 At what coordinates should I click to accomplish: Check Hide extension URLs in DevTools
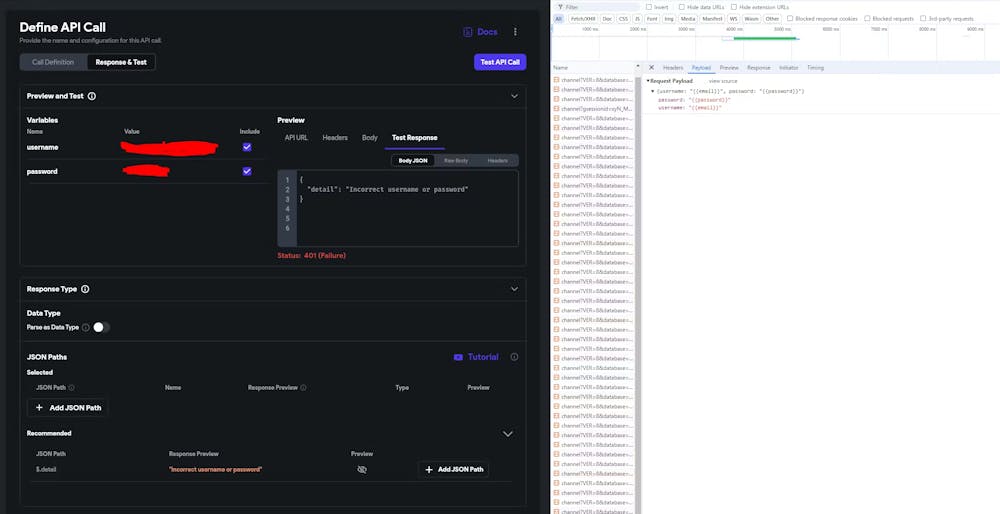(734, 7)
